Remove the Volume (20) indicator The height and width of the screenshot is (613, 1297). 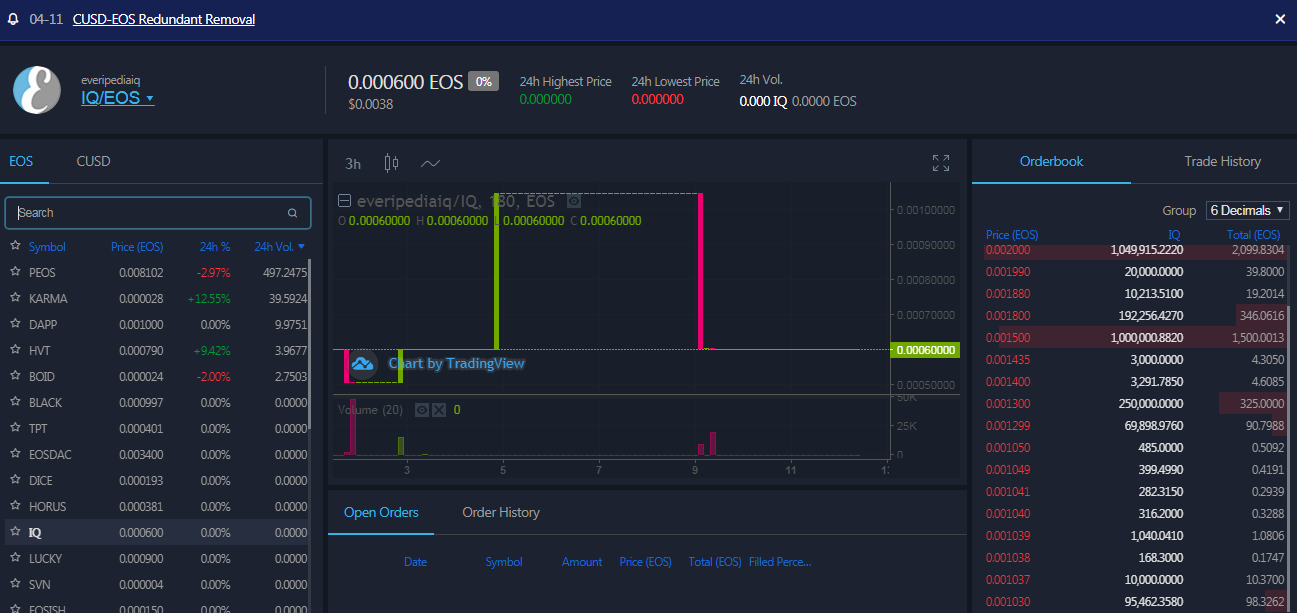439,410
